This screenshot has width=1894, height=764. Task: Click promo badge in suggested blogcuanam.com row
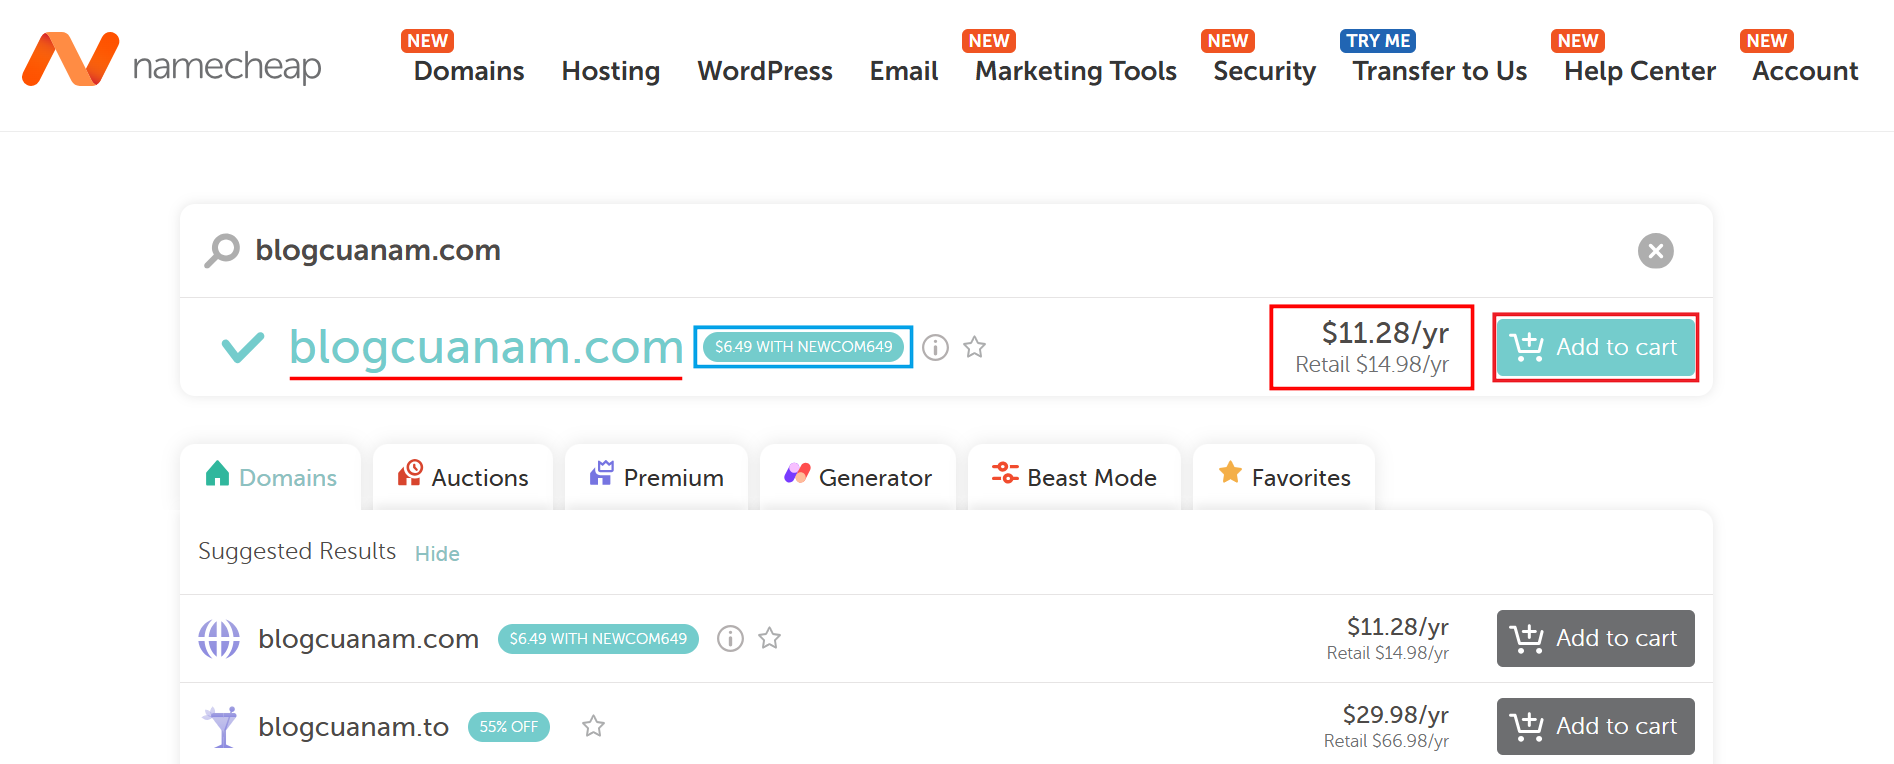[x=598, y=639]
